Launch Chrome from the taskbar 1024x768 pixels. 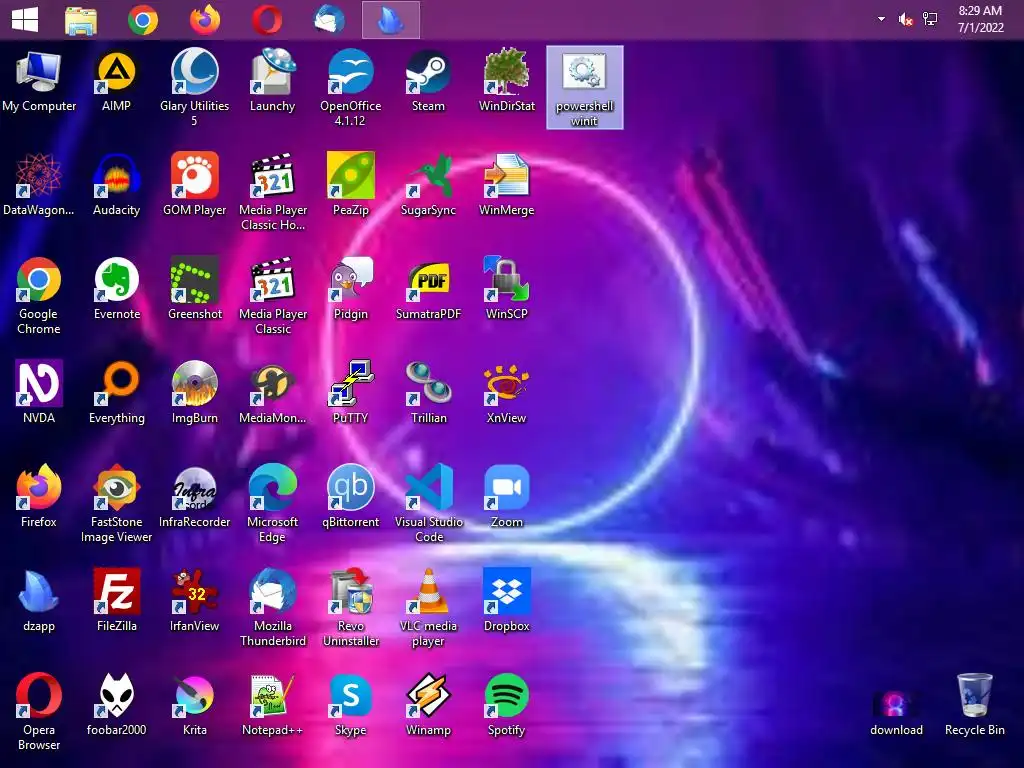(143, 20)
